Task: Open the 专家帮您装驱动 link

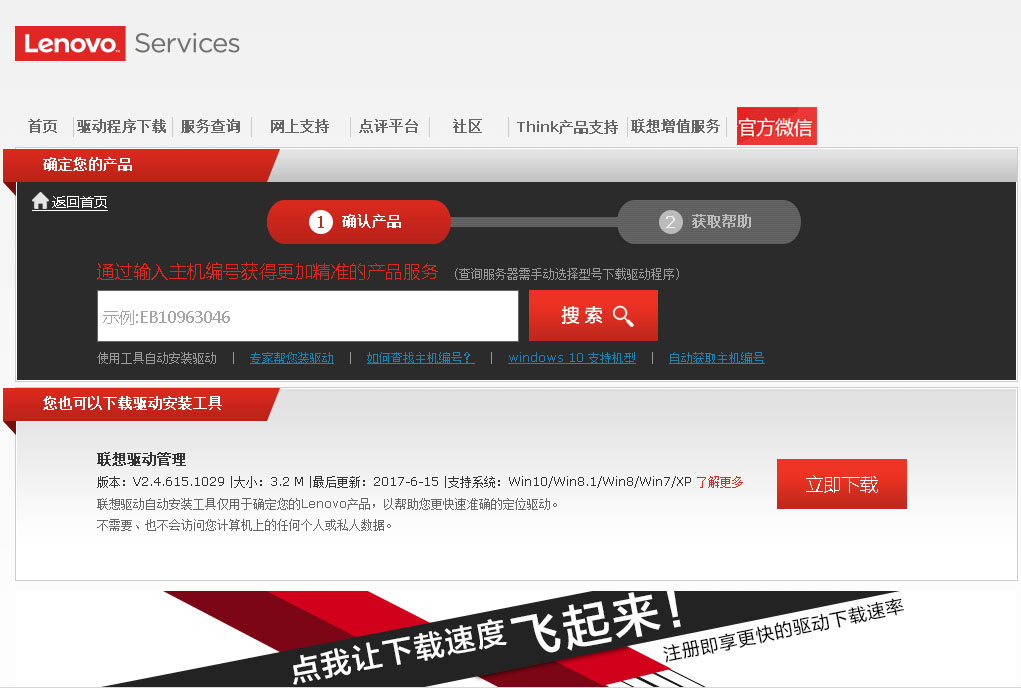Action: pos(291,358)
